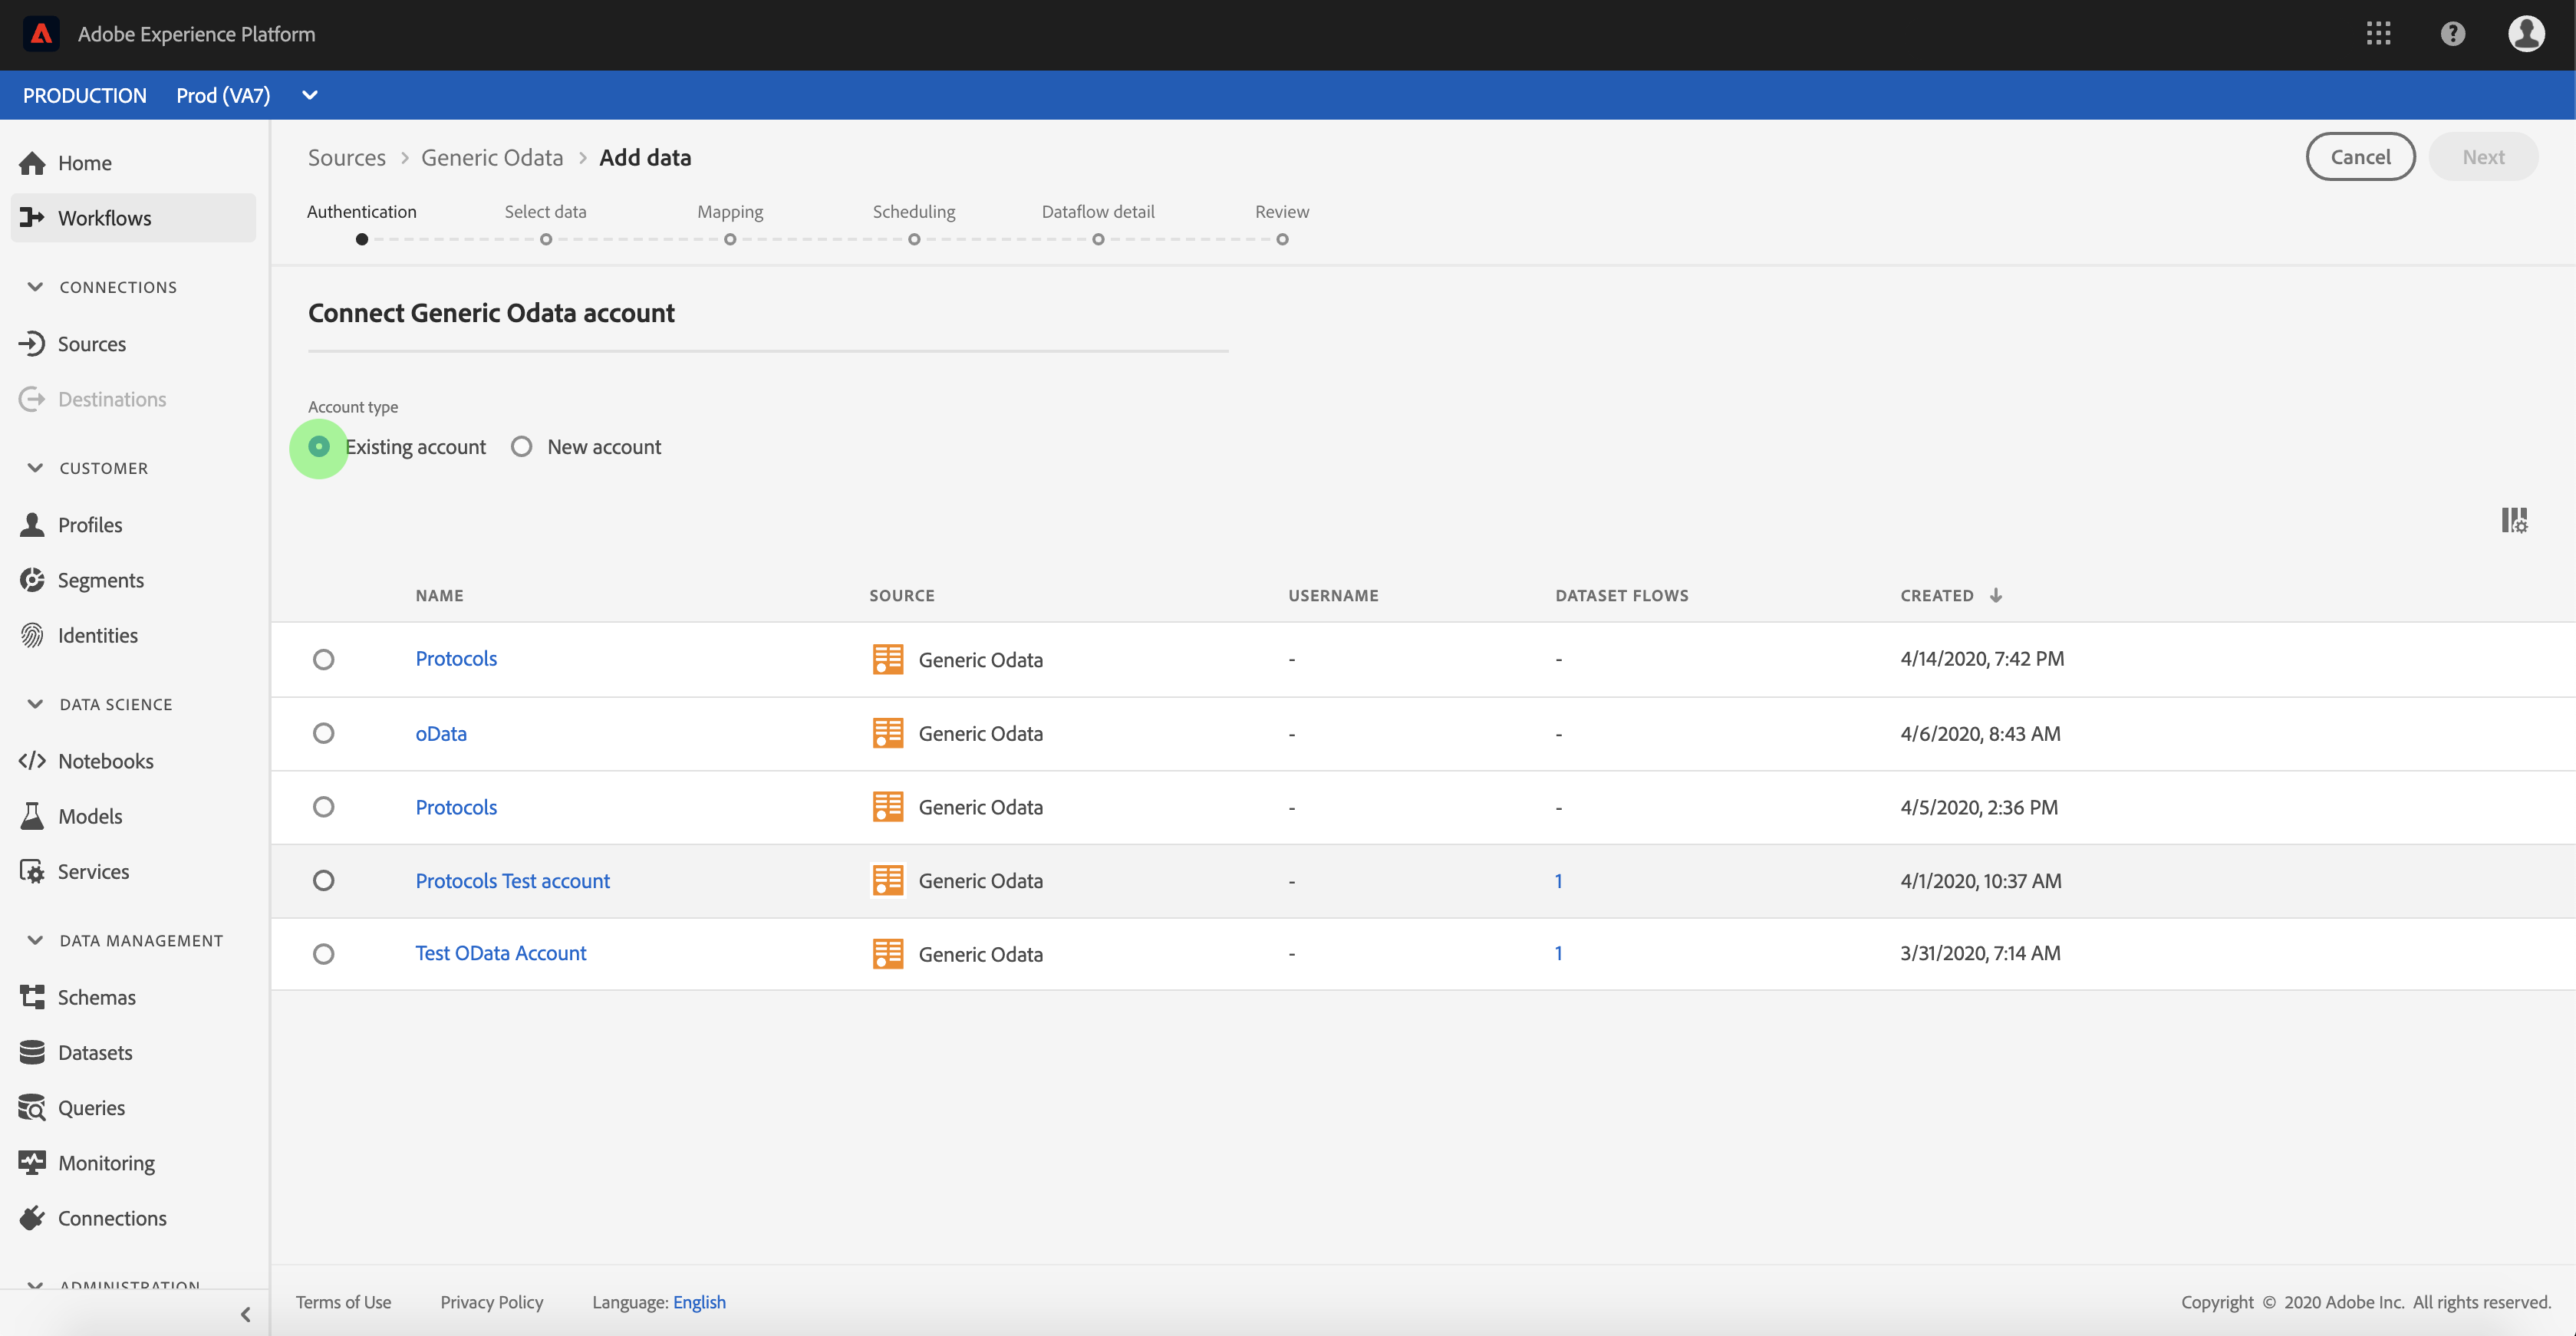The height and width of the screenshot is (1336, 2576).
Task: Open the Protocols Test account link
Action: pos(512,881)
